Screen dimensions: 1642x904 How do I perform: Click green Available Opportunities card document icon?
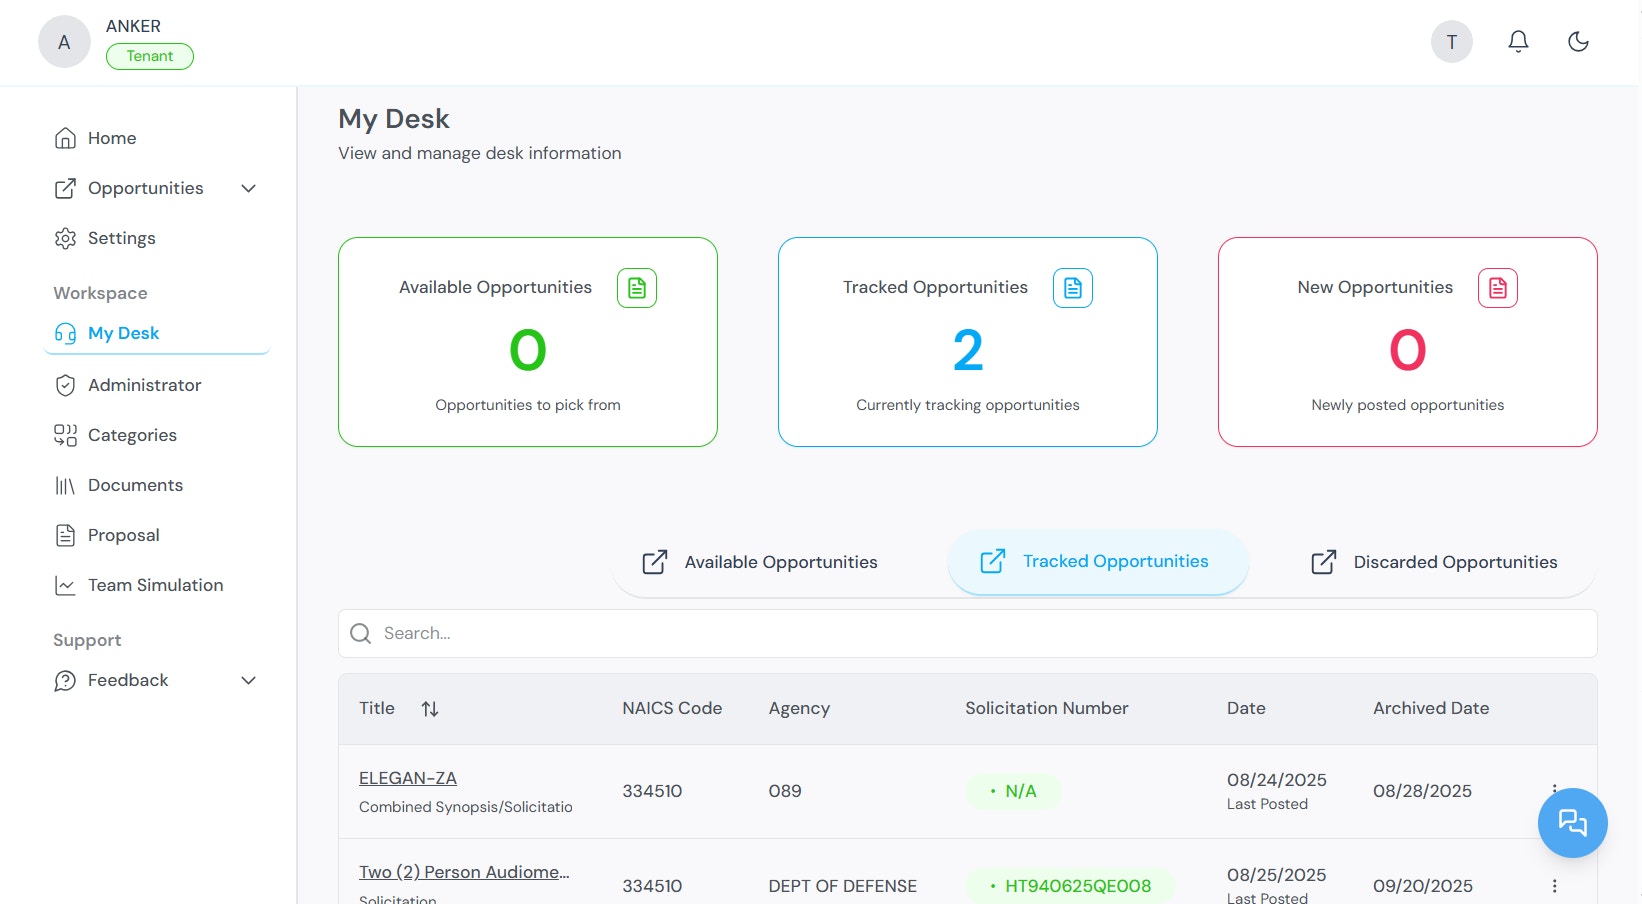click(637, 288)
